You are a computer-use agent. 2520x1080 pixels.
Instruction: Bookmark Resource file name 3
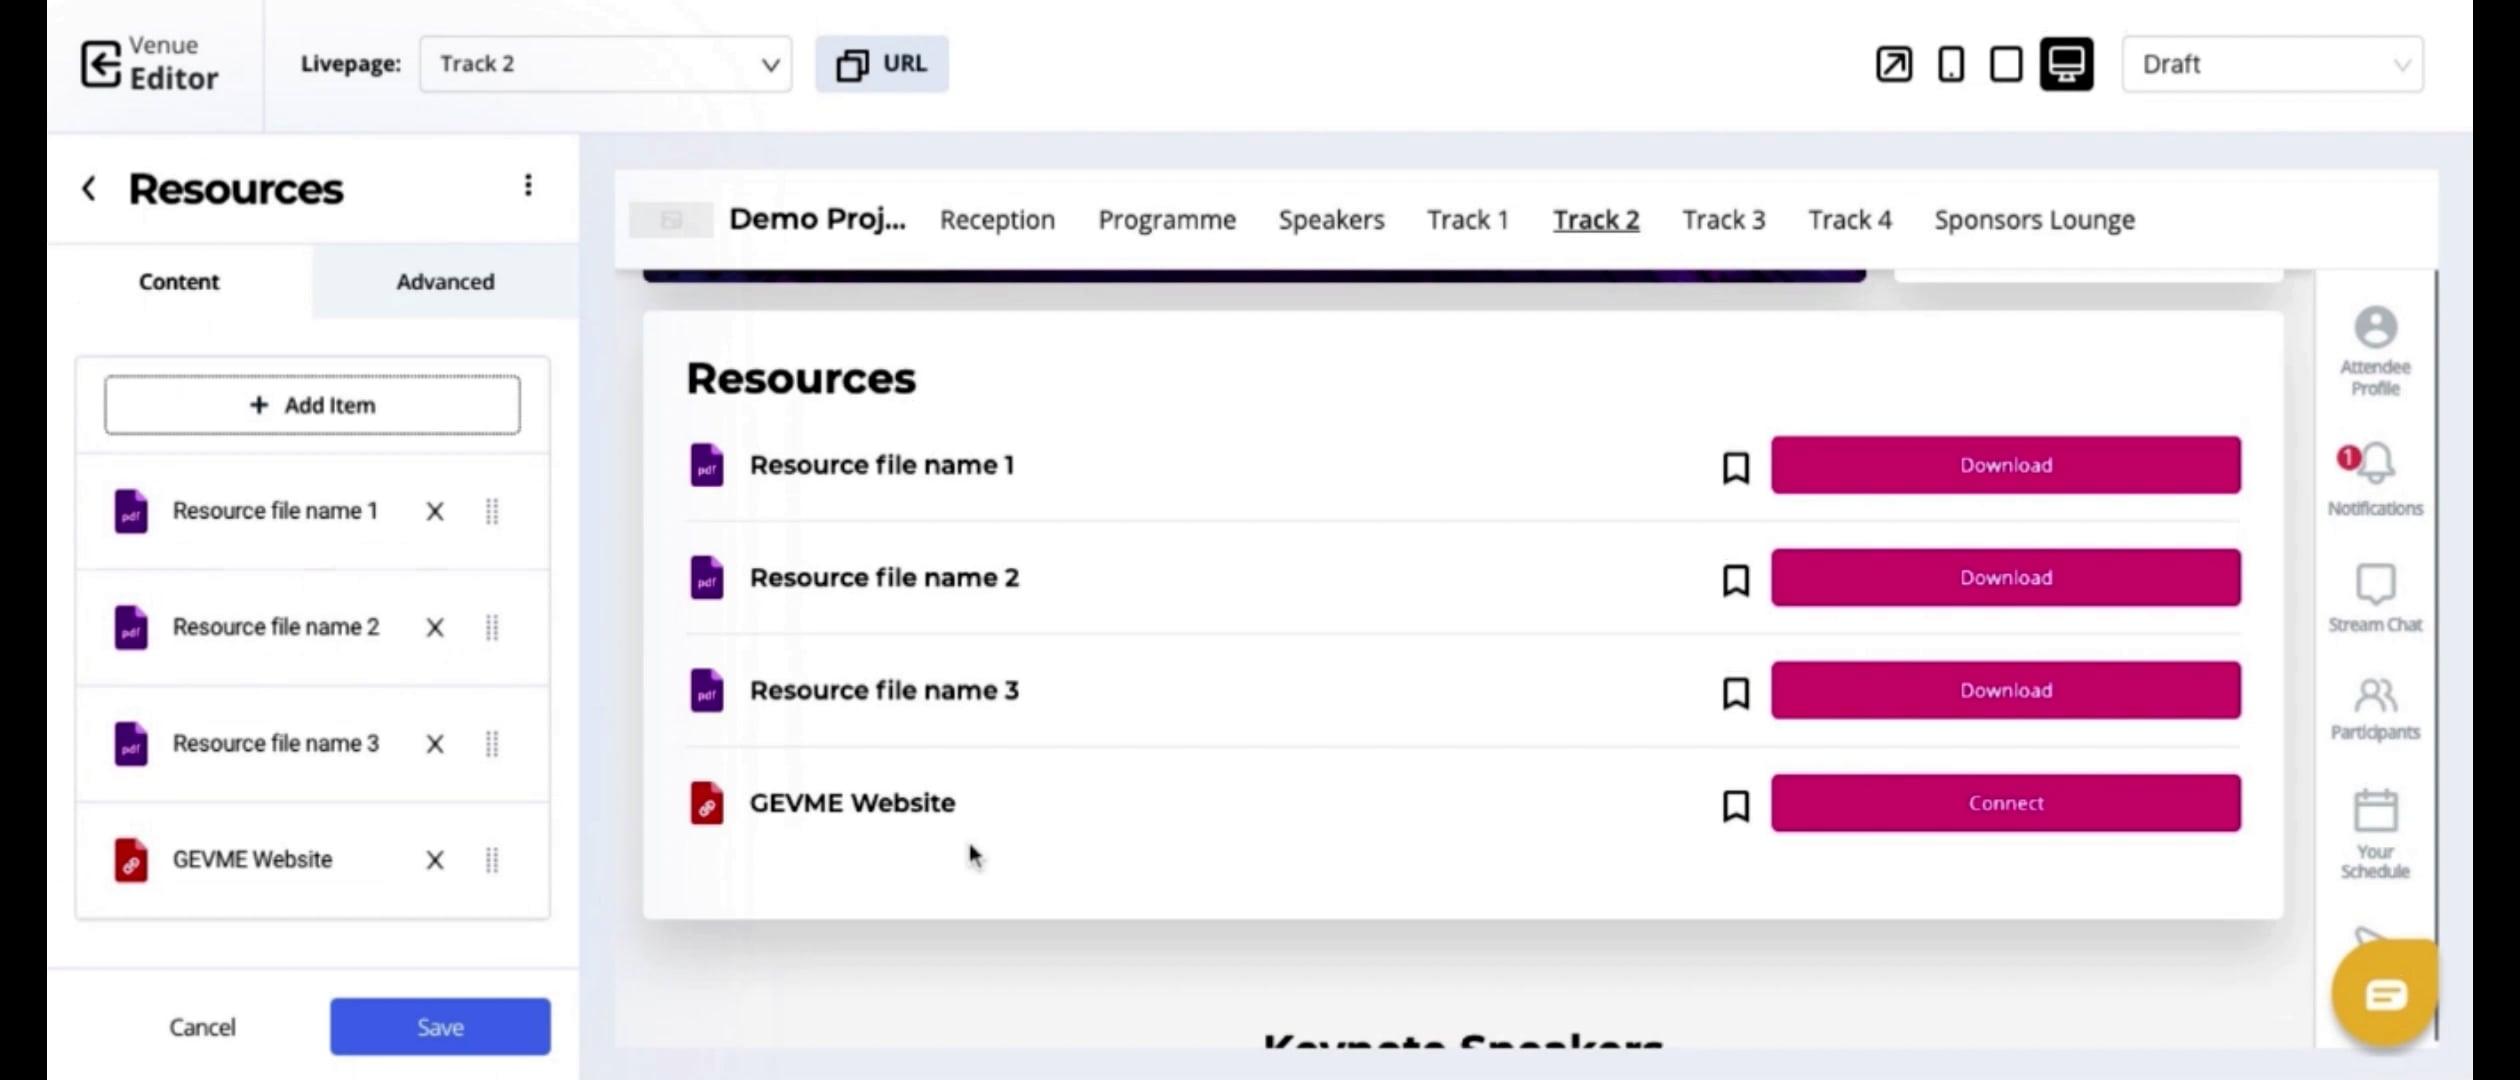point(1735,693)
